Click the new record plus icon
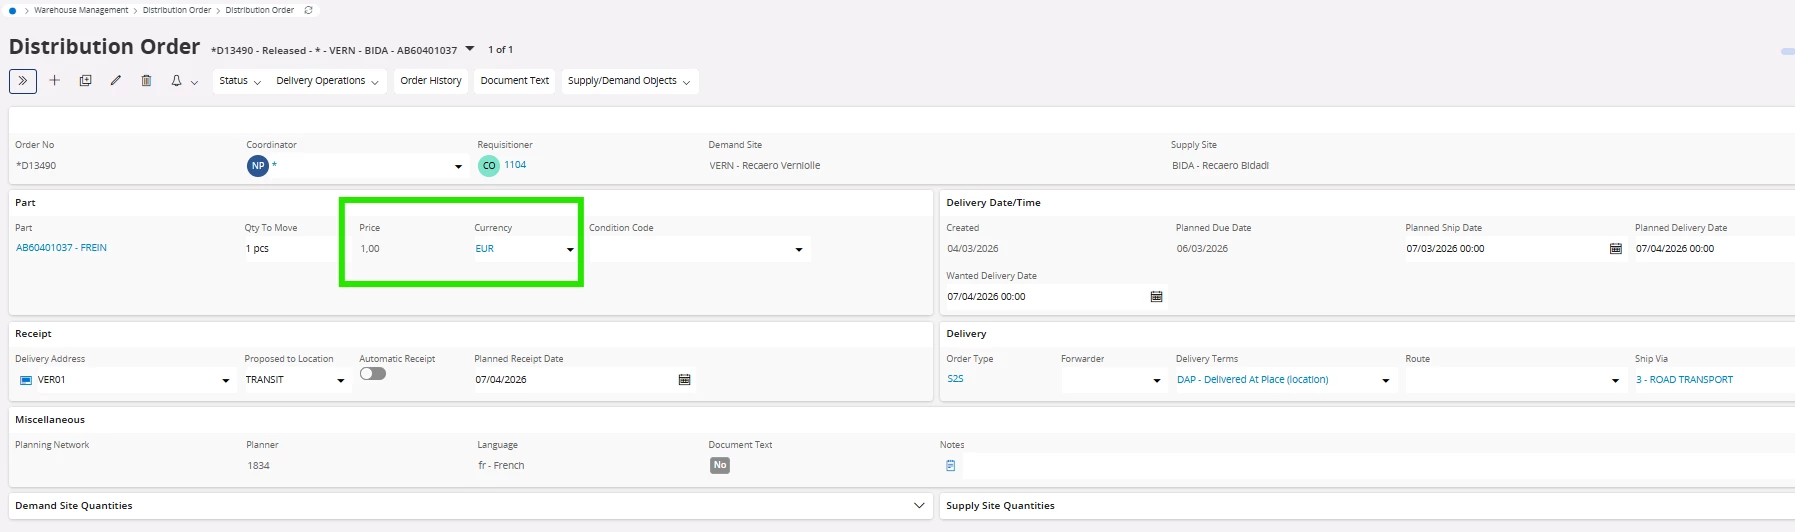The width and height of the screenshot is (1795, 532). 55,81
